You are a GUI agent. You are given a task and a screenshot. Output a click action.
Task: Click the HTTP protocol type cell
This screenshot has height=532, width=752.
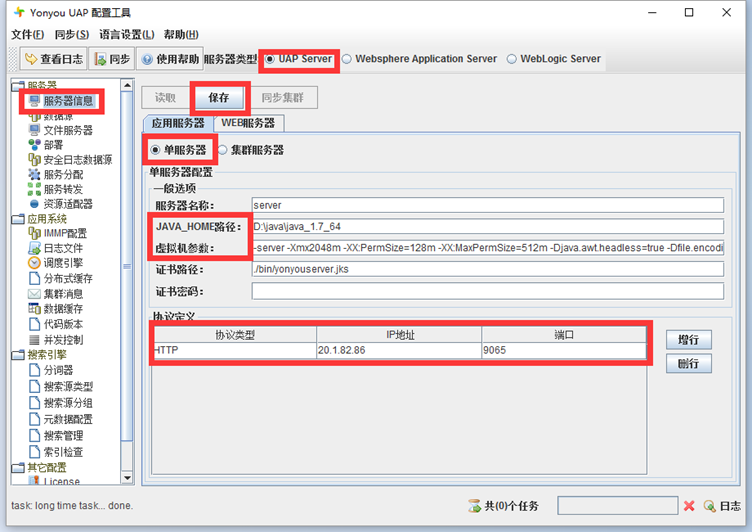(x=235, y=350)
